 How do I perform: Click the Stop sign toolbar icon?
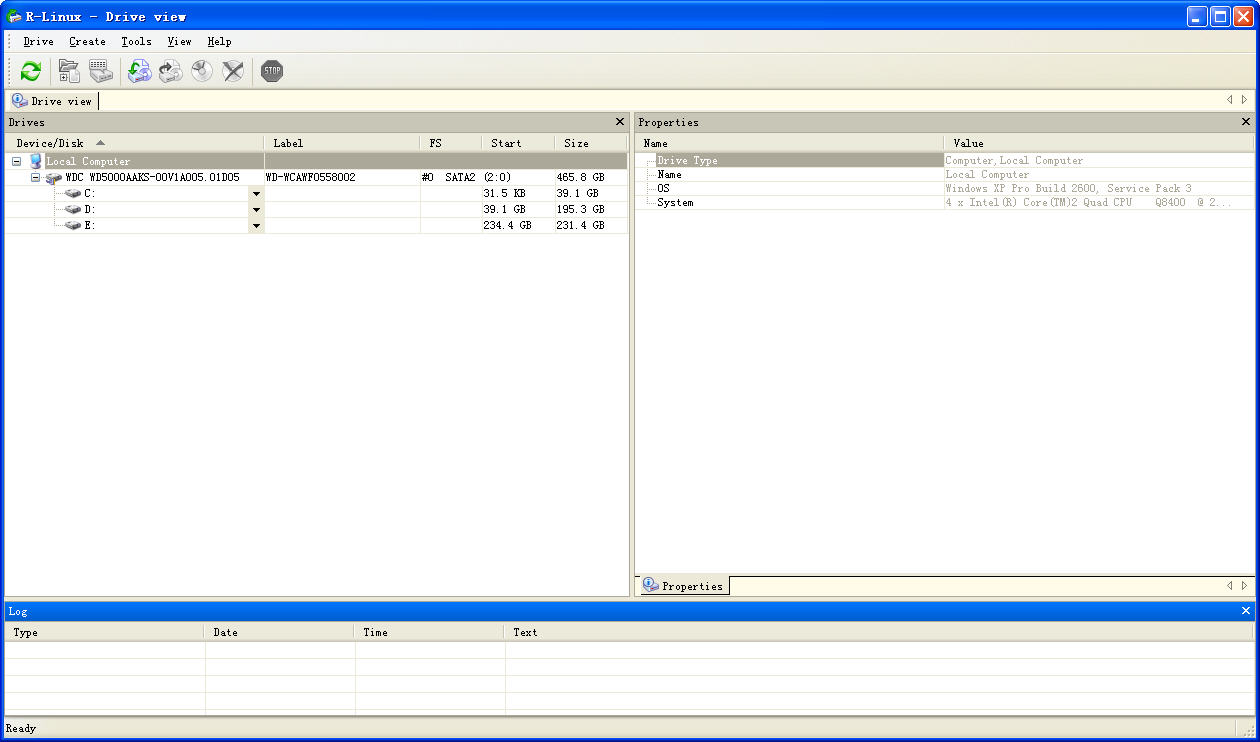272,71
